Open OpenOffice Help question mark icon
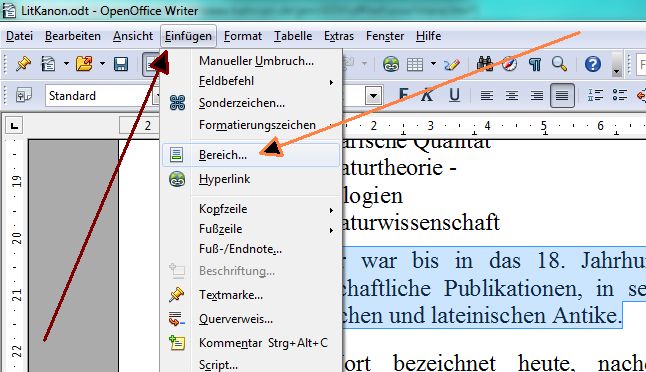 [x=592, y=64]
